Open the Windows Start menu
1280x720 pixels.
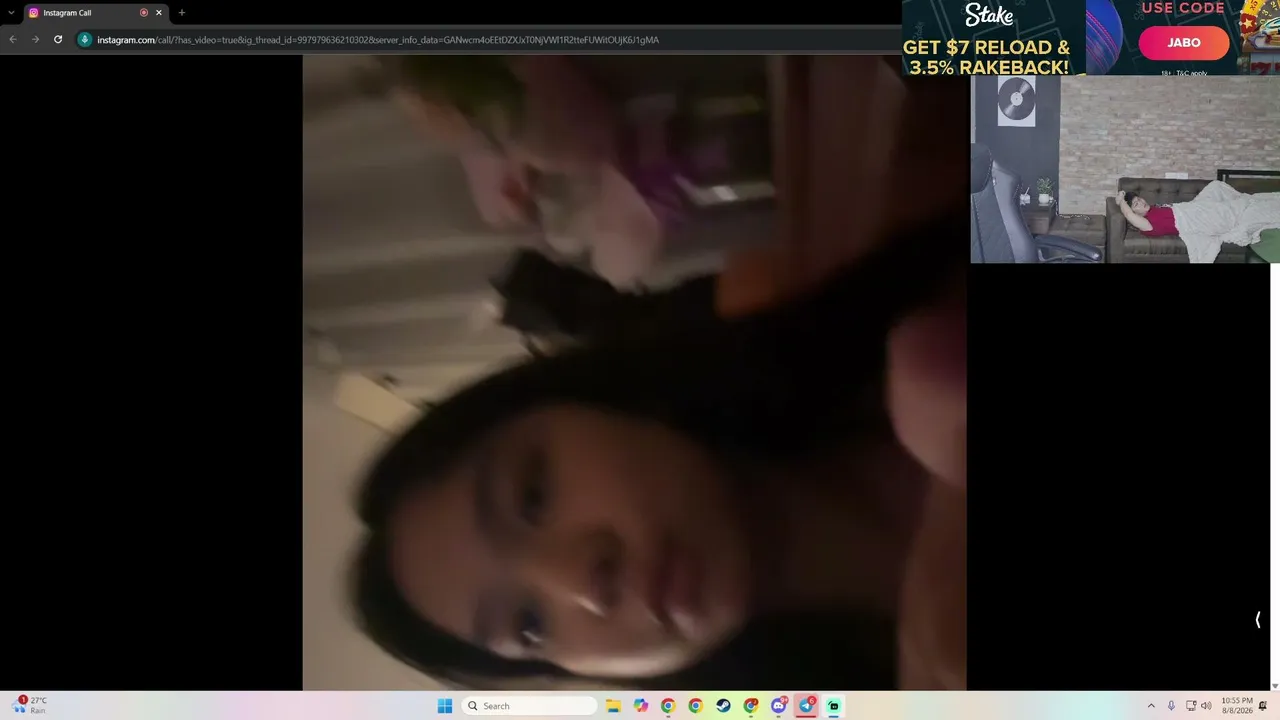click(445, 706)
